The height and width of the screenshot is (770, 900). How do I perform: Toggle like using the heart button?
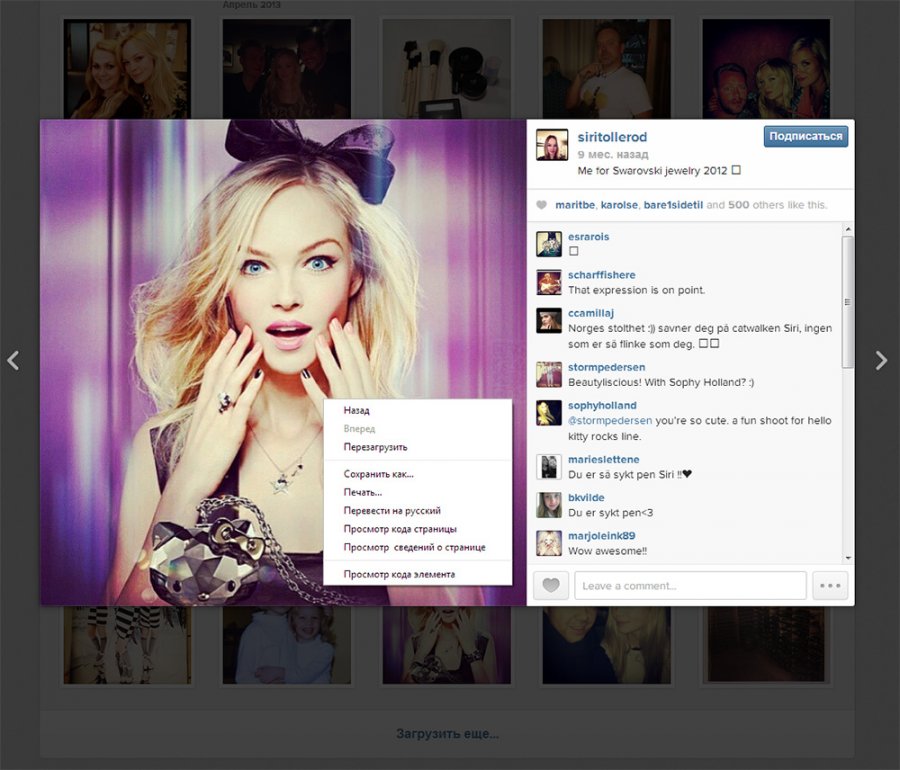coord(550,585)
